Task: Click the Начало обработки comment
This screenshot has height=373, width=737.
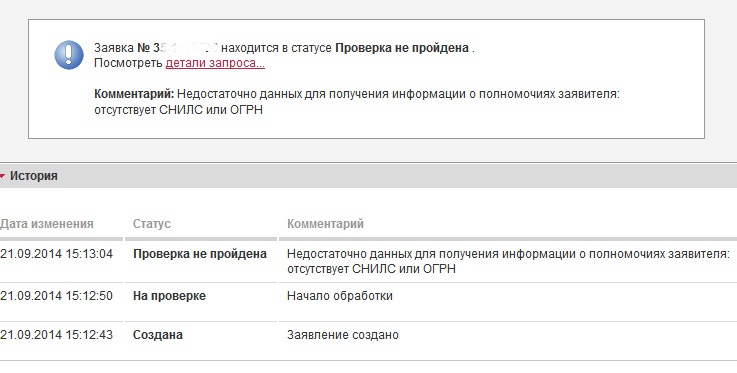Action: click(x=340, y=296)
